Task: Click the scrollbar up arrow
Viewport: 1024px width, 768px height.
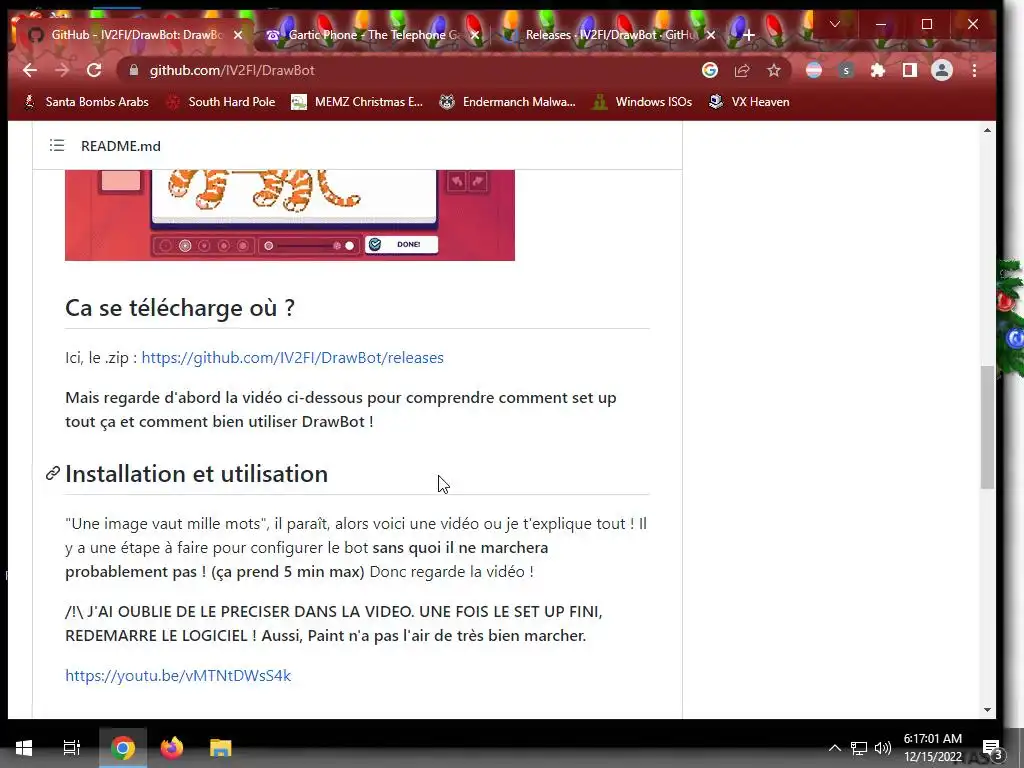Action: (987, 131)
